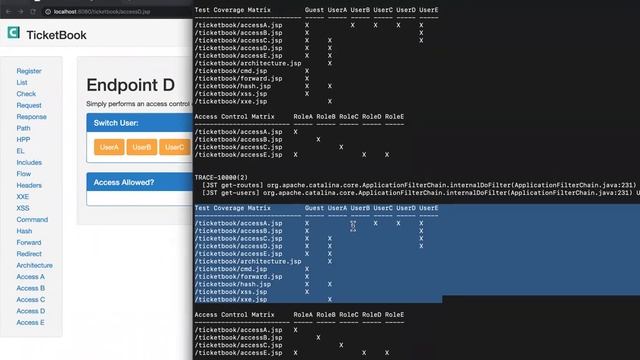Click highlighted /ticketbook/xss.jsp row in terminal

click(417, 292)
